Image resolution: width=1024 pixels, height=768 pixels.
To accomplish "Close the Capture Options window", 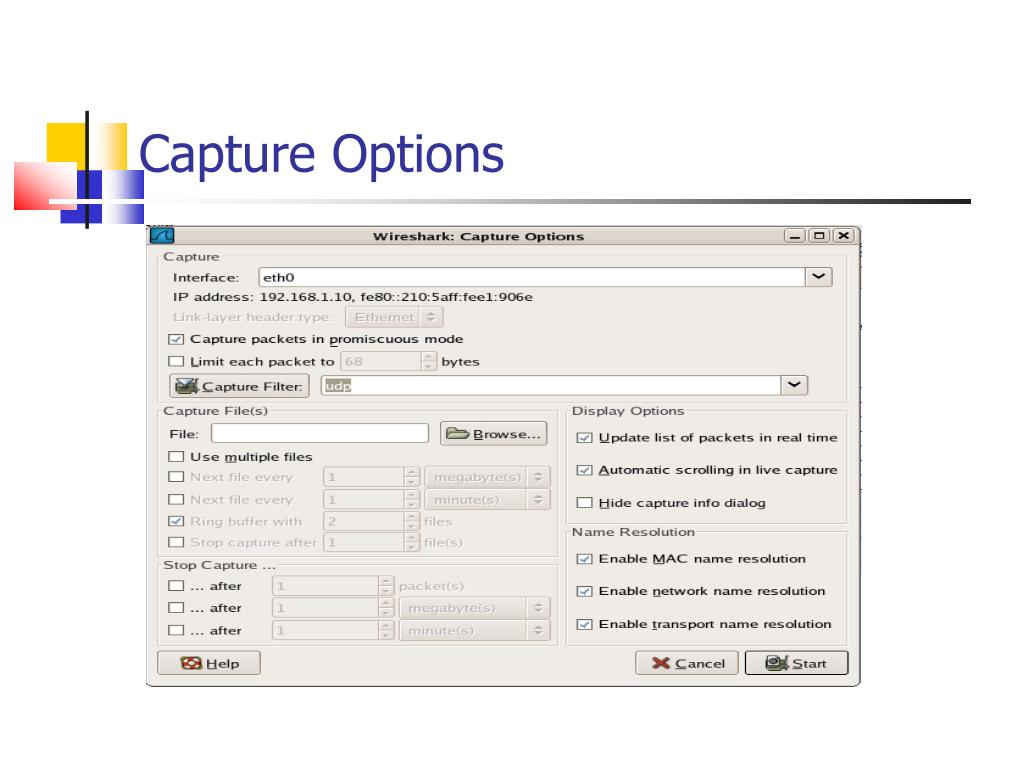I will pyautogui.click(x=844, y=235).
